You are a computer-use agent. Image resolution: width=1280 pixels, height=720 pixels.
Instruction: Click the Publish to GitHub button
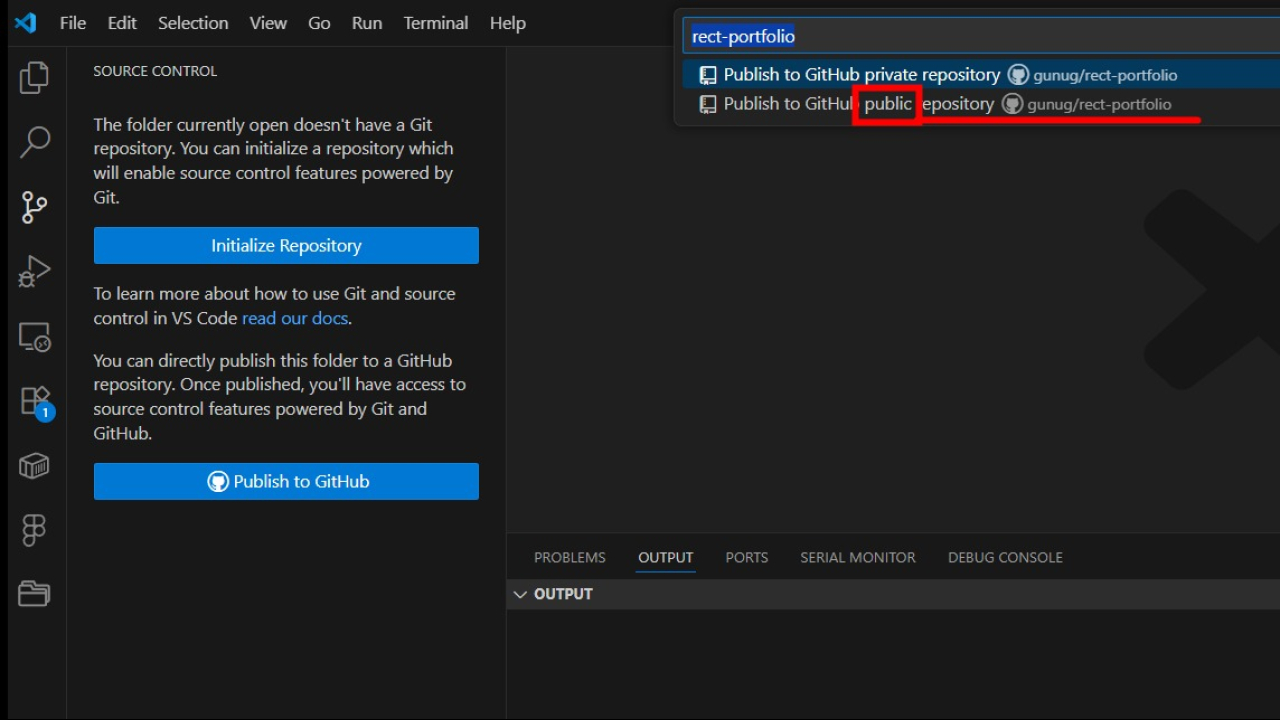pyautogui.click(x=286, y=482)
